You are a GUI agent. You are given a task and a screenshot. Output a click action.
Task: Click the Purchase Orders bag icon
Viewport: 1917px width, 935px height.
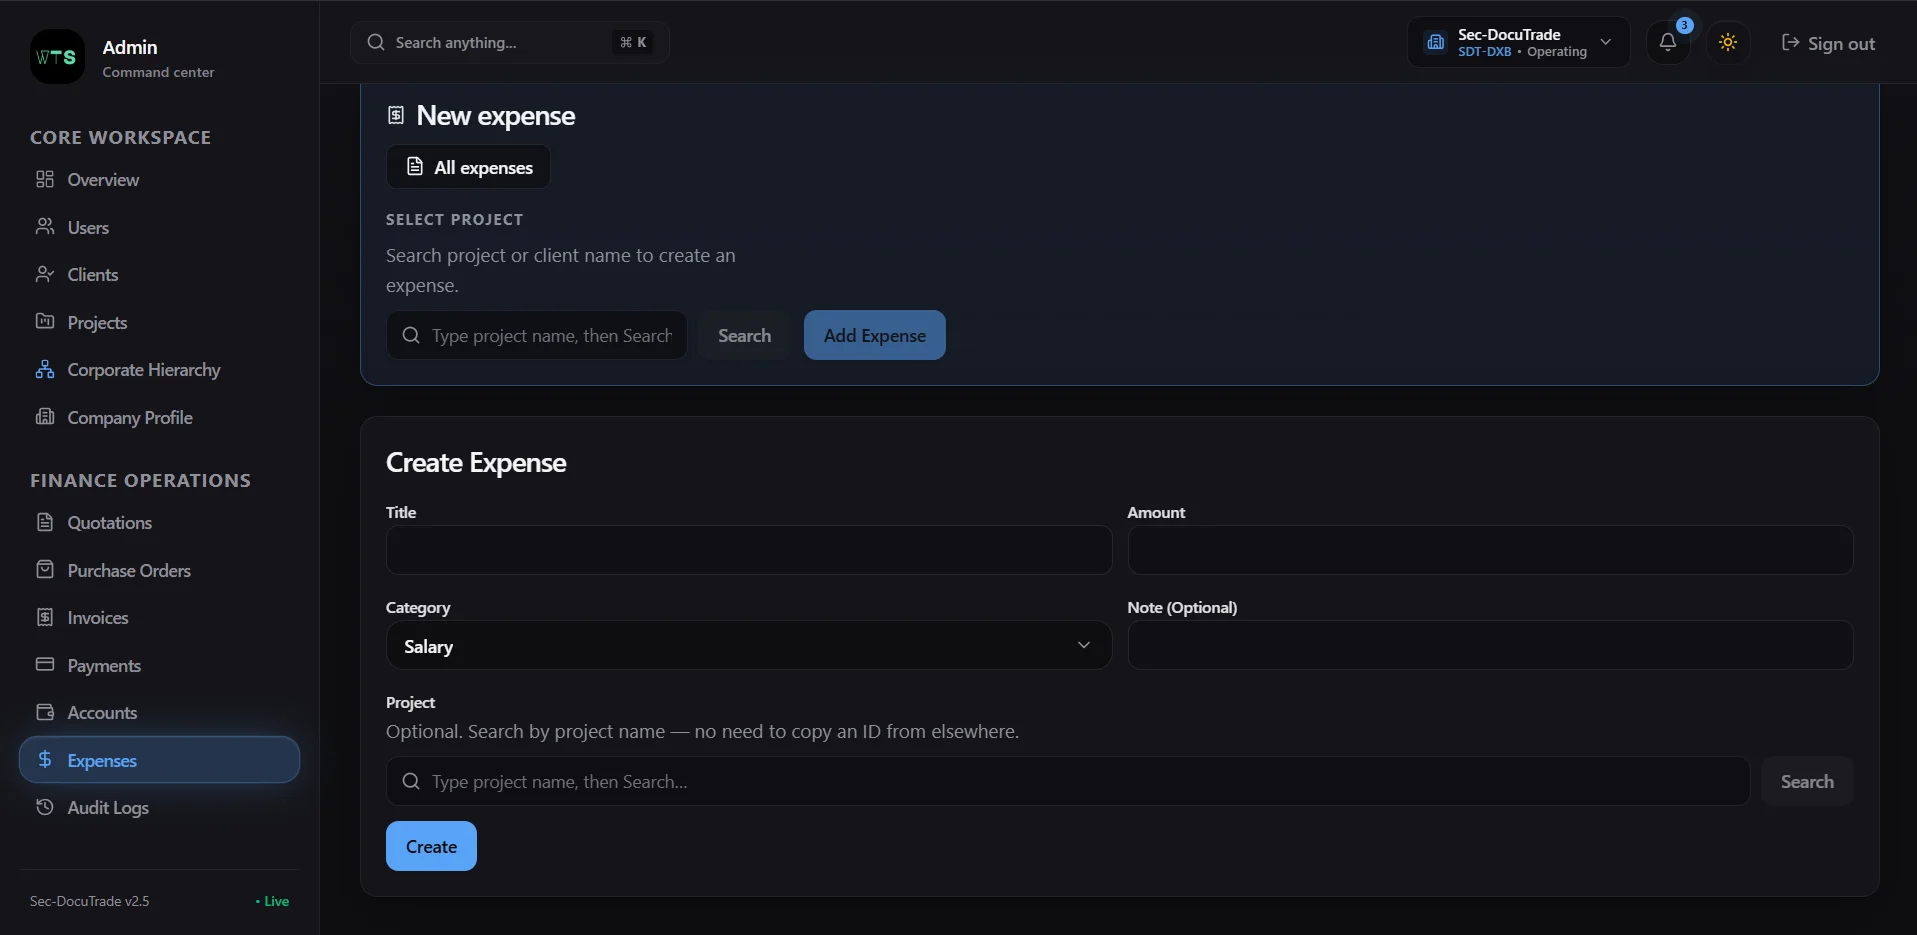coord(45,570)
